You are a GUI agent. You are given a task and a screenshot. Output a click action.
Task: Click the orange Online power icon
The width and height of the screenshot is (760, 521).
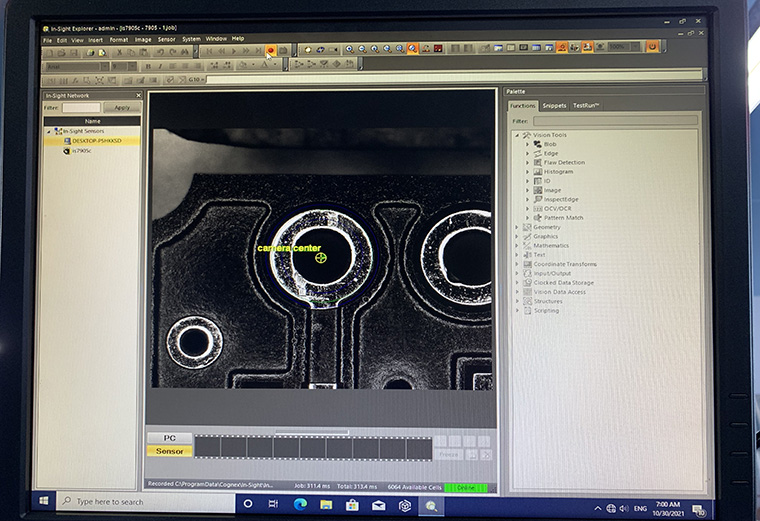(x=652, y=47)
